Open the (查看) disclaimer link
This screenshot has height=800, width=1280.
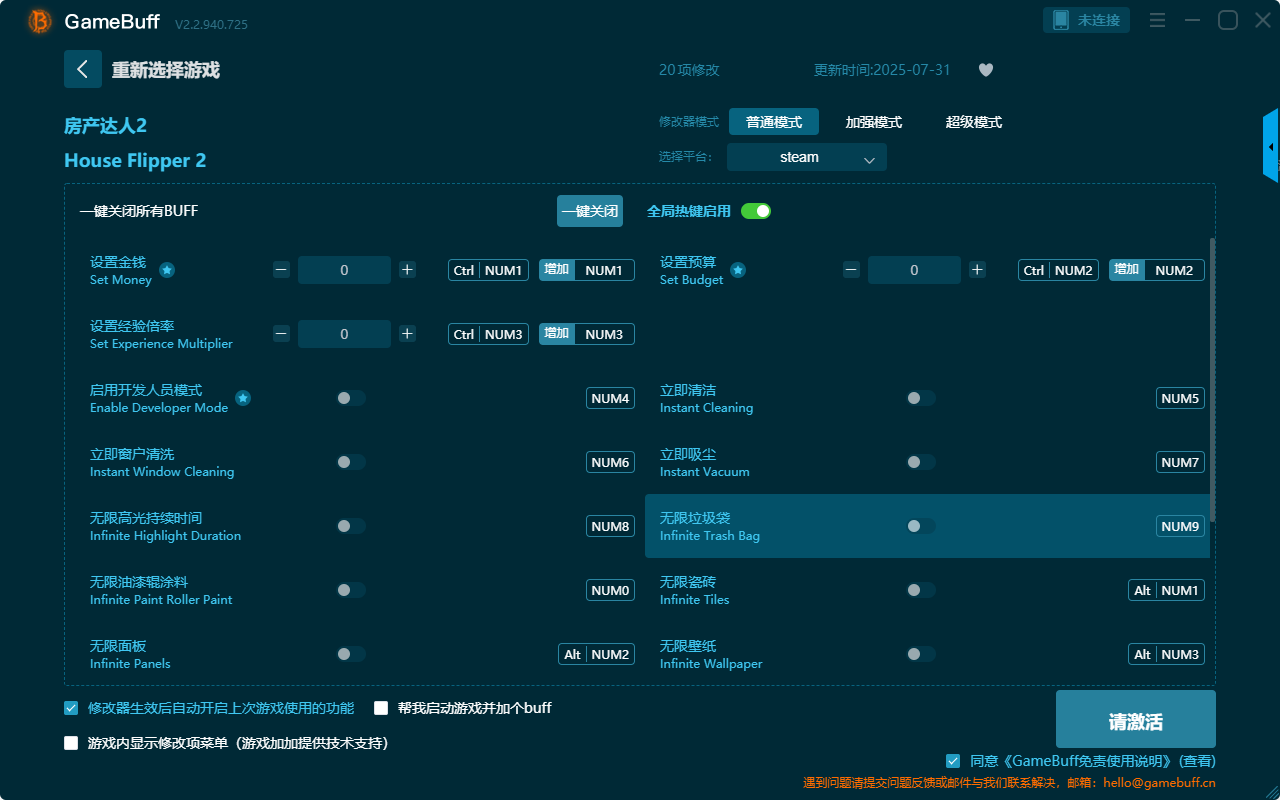(x=1196, y=761)
